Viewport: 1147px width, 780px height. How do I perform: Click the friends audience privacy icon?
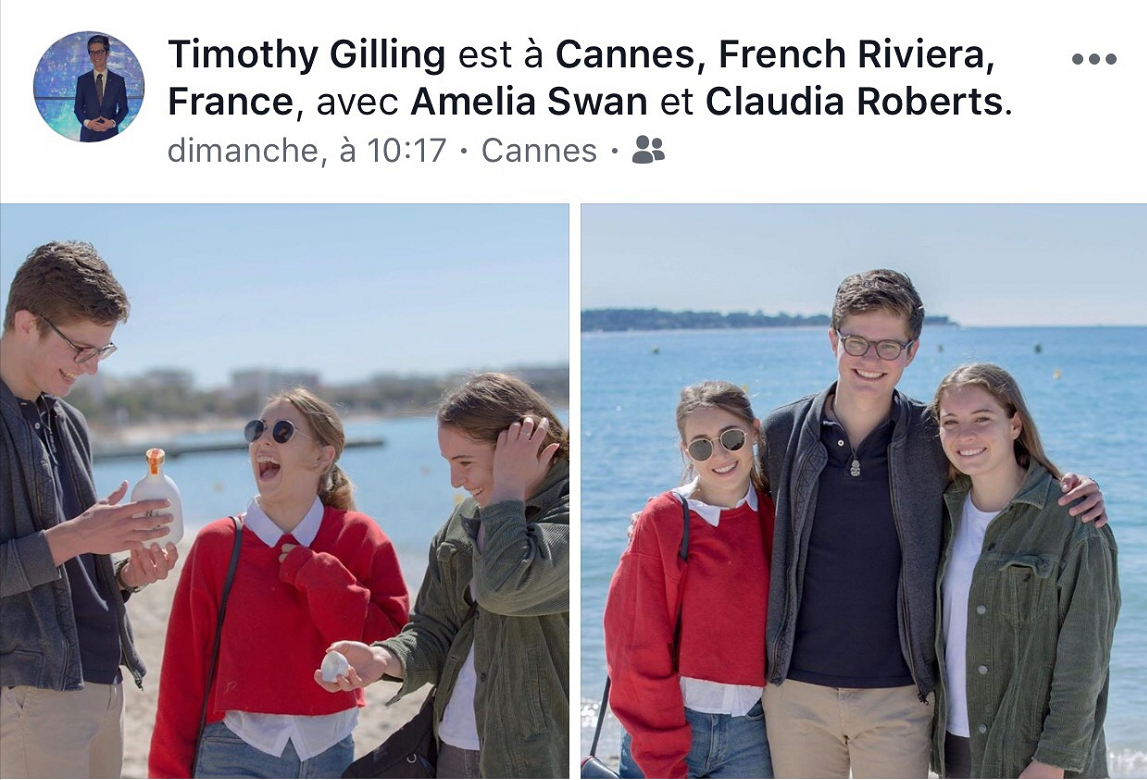(x=648, y=150)
